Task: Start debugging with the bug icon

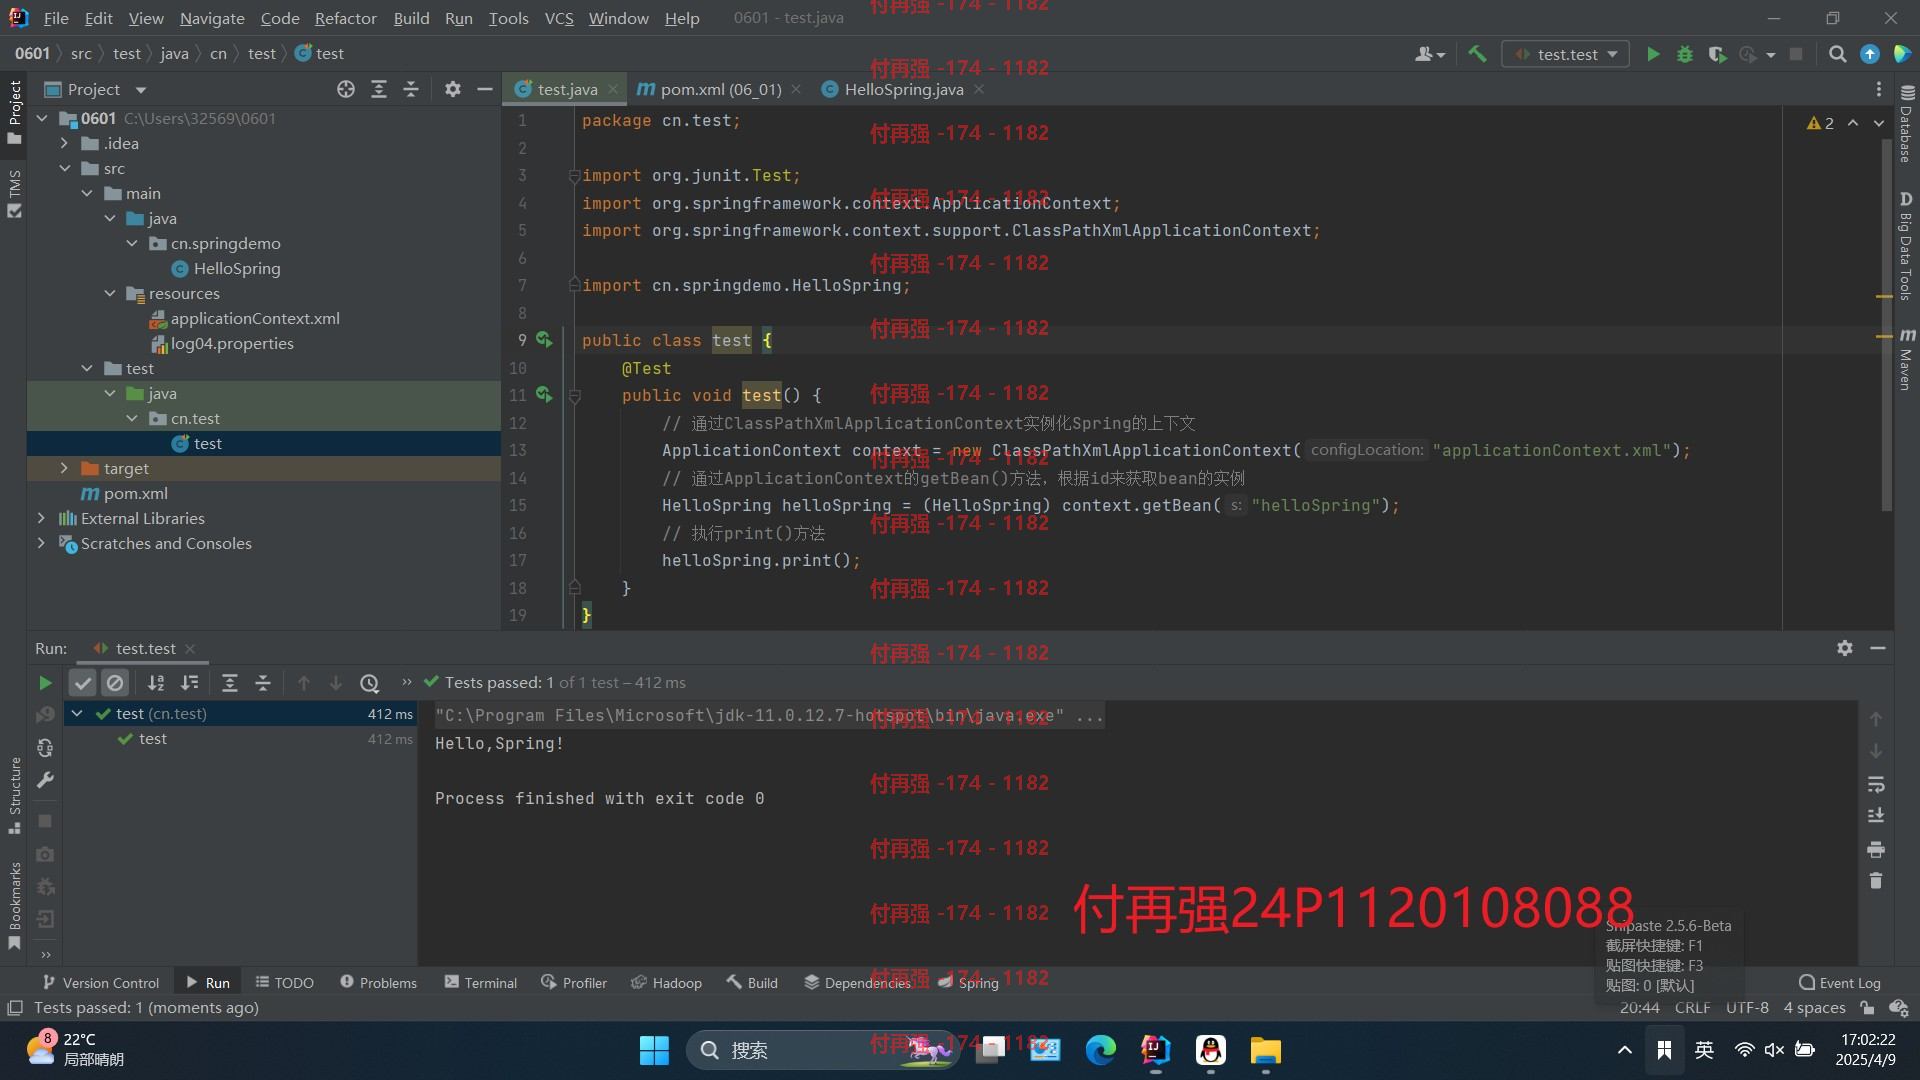Action: pyautogui.click(x=1685, y=54)
